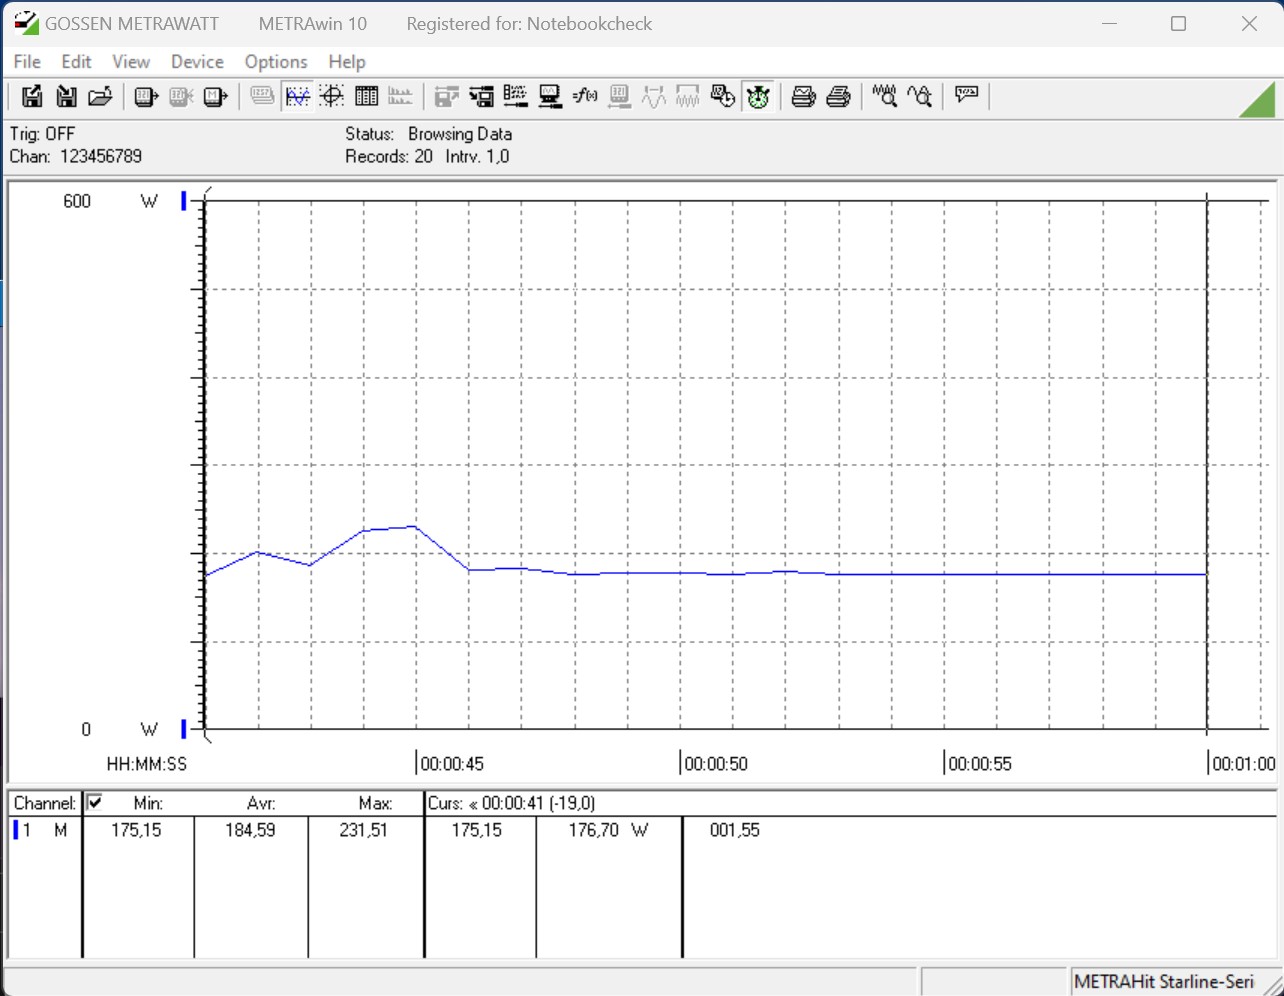This screenshot has height=996, width=1284.
Task: Open the Options menu
Action: [x=276, y=62]
